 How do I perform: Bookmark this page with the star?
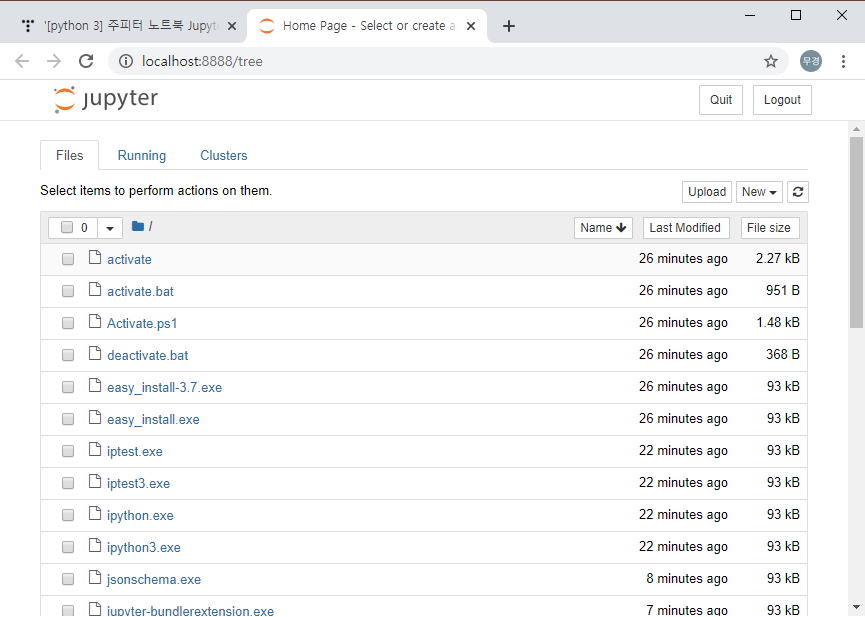tap(771, 61)
